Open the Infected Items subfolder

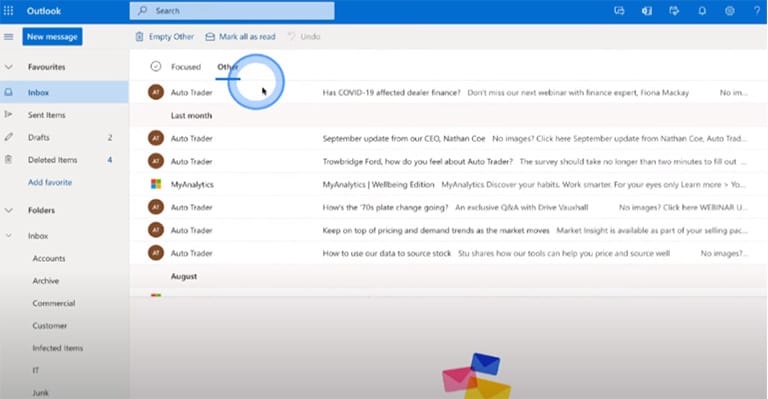(58, 348)
